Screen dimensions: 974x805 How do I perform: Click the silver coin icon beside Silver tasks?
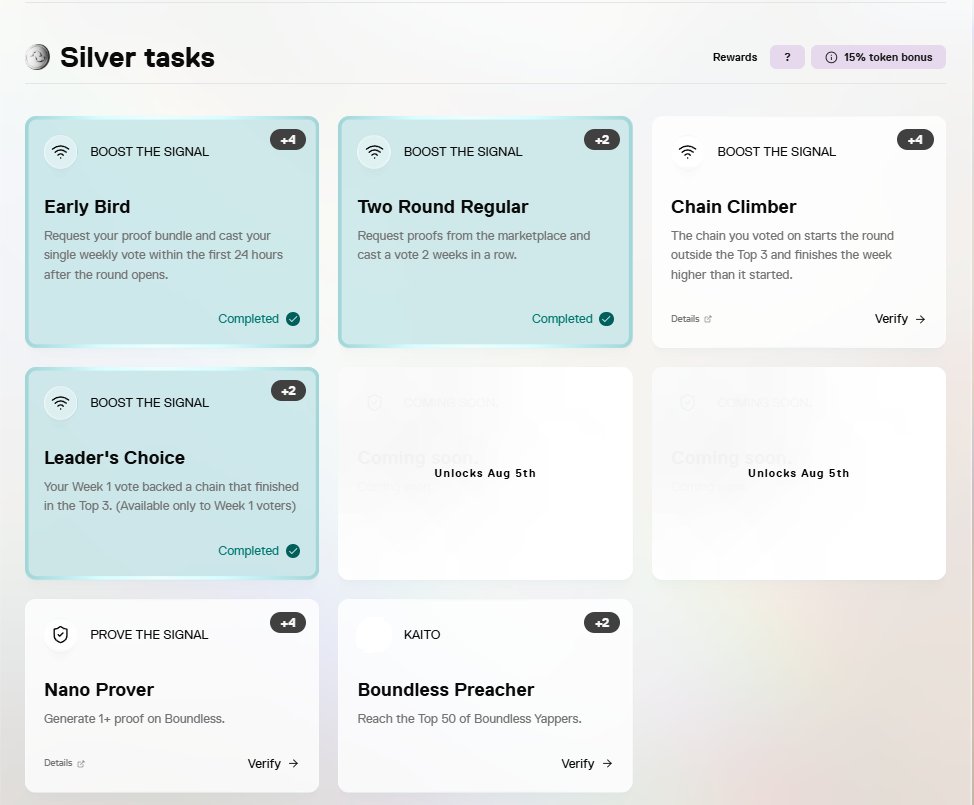click(38, 57)
